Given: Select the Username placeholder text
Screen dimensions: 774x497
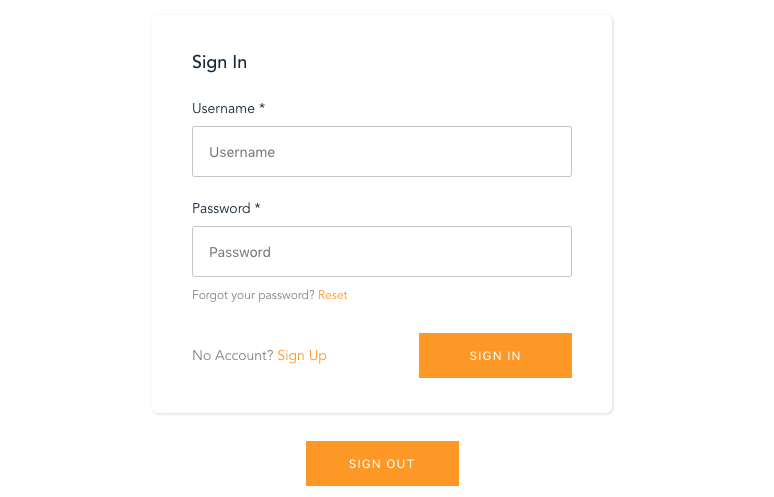Looking at the screenshot, I should (242, 152).
